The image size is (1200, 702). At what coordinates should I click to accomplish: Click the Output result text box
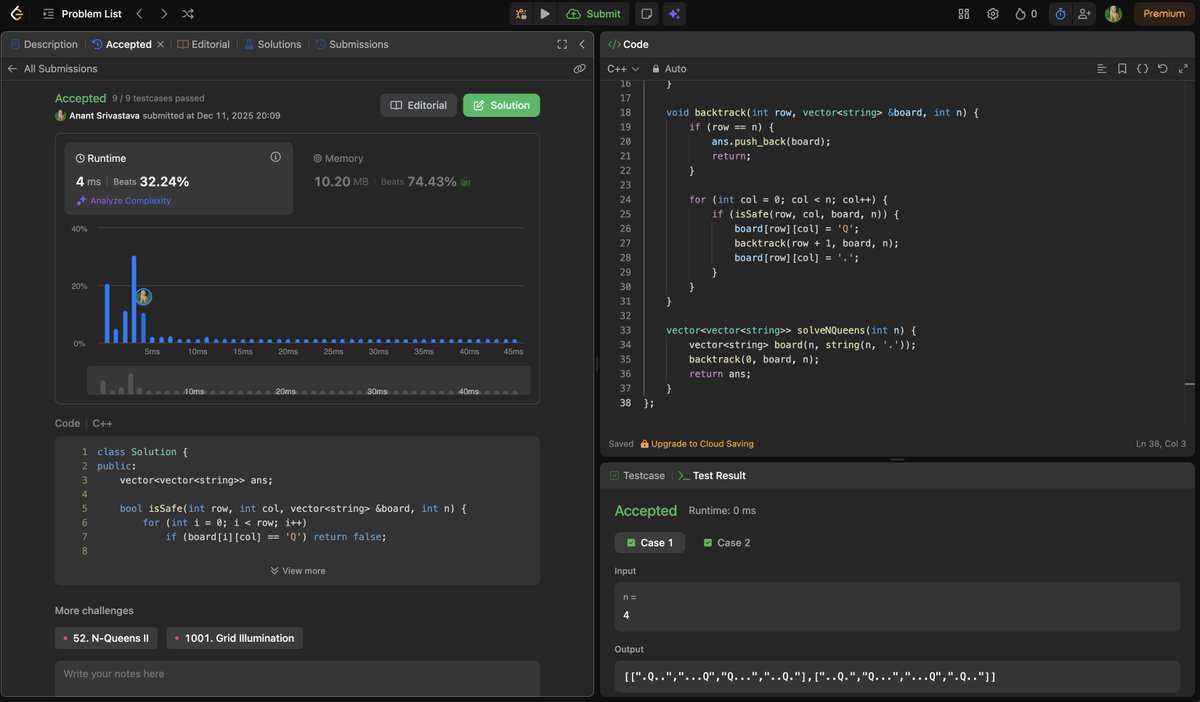897,677
